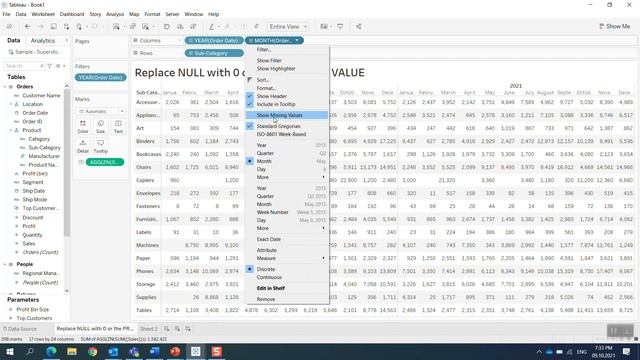Select the Continuous option

(287, 277)
